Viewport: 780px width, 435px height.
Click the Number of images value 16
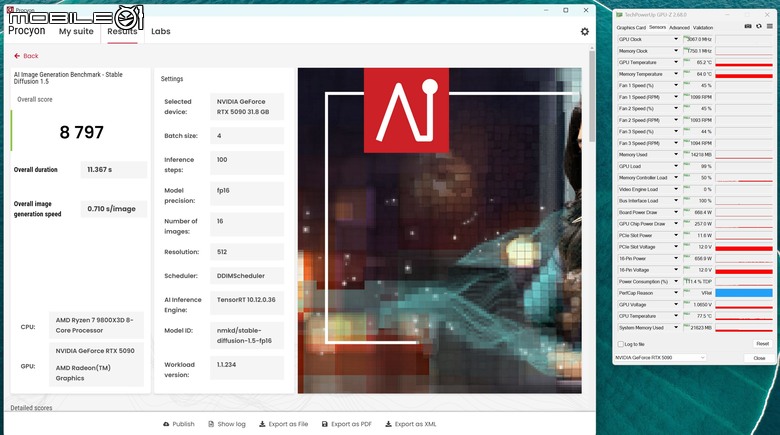247,224
